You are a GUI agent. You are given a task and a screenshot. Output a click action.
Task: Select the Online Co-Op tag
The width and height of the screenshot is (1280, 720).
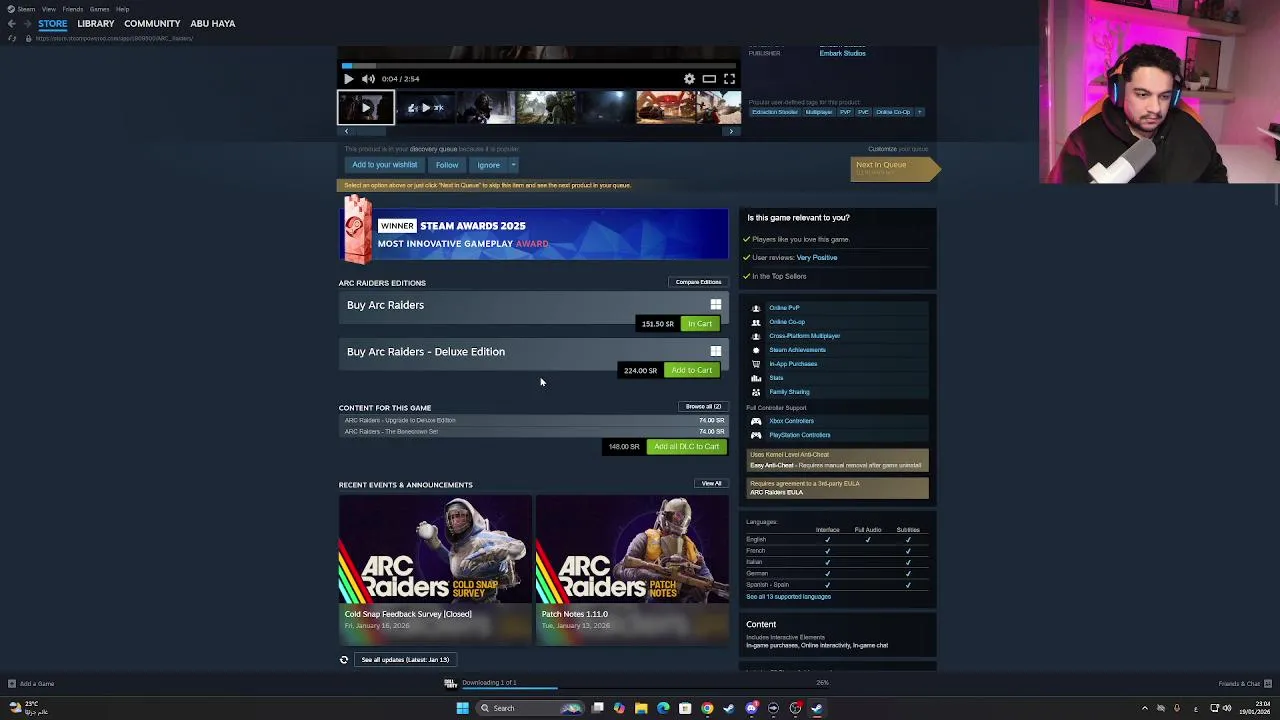click(893, 112)
